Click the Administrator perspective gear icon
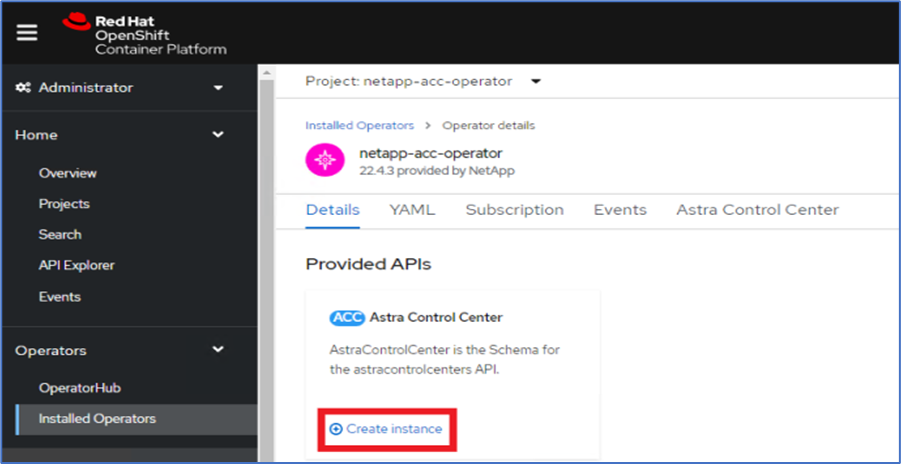The width and height of the screenshot is (901, 464). click(x=24, y=88)
